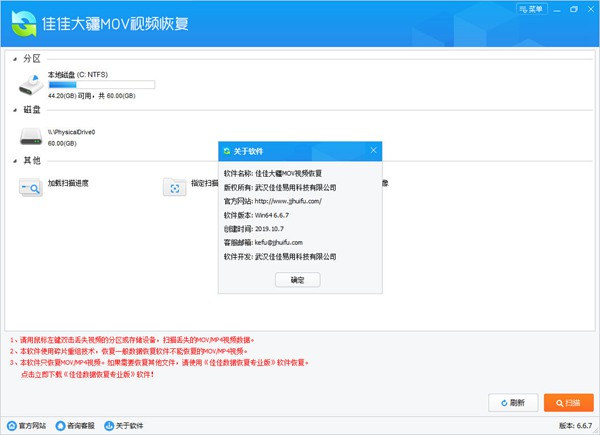Screen dimensions: 600x435
Task: Click the scan-folder icon under 其他
Action: click(174, 187)
